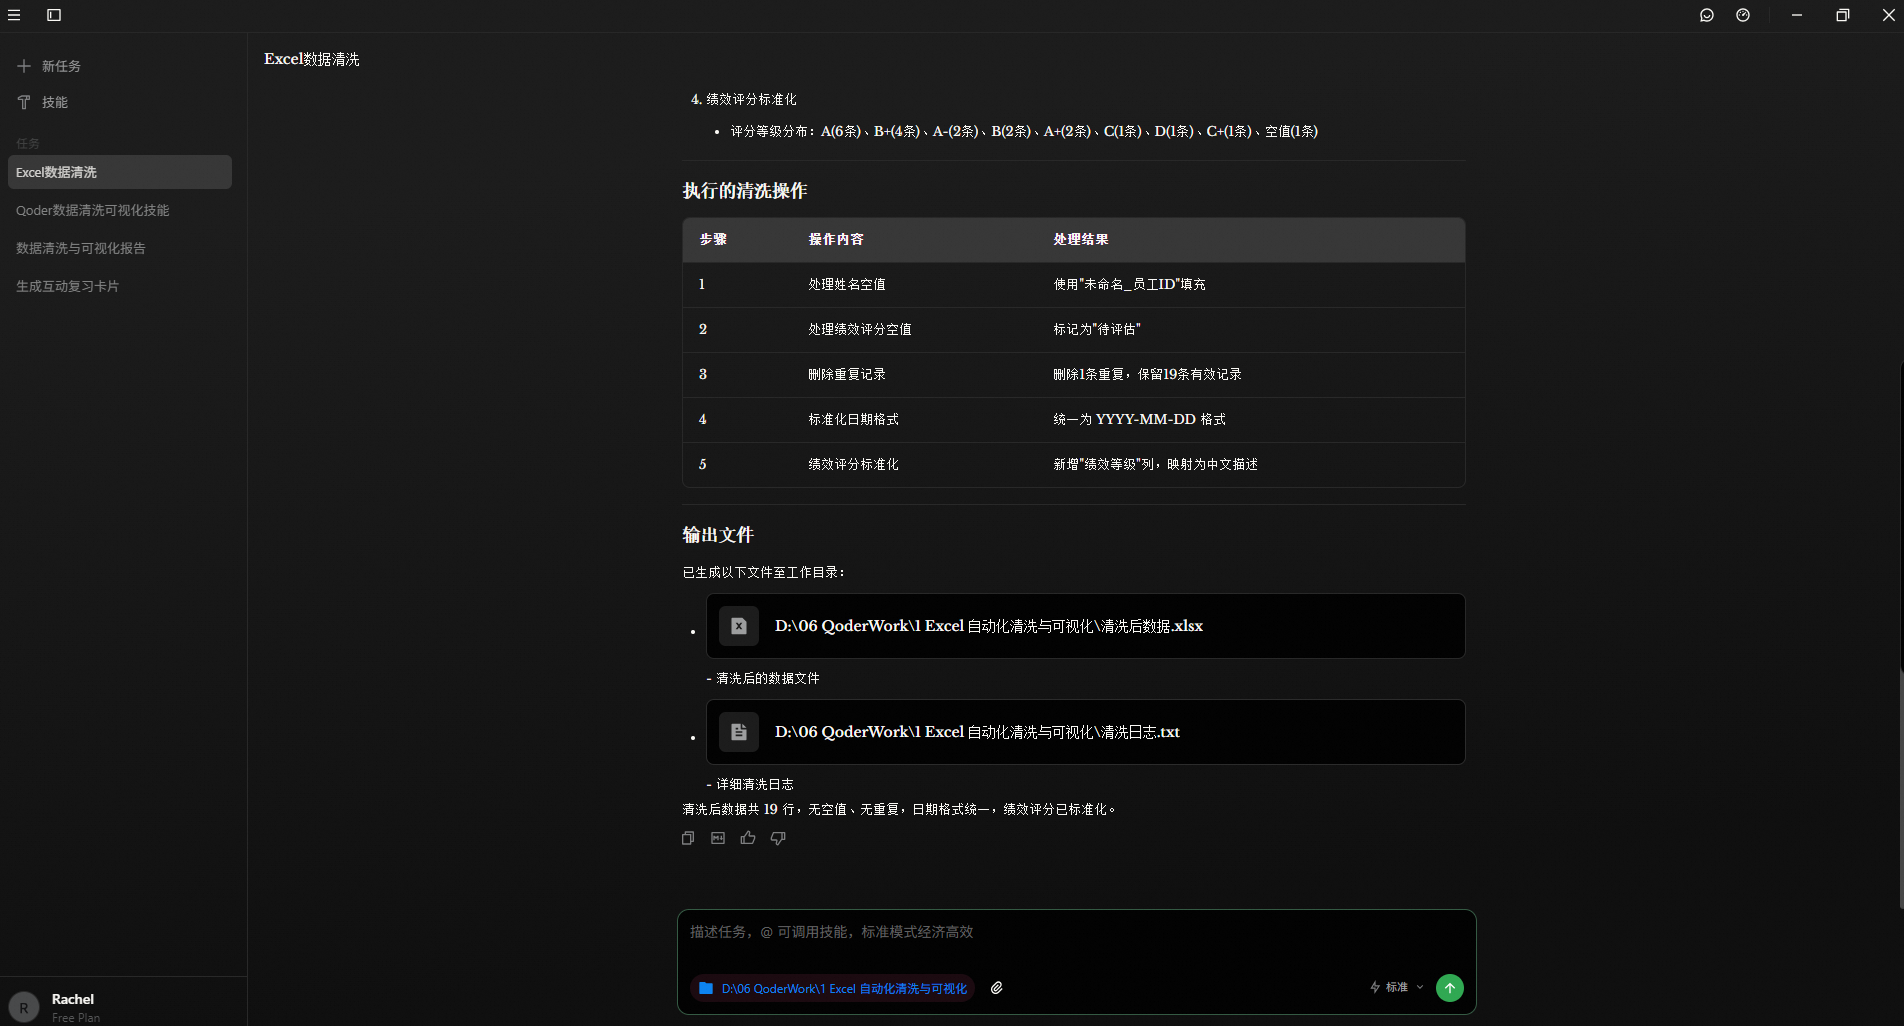Screen dimensions: 1904x1026
Task: Toggle the sidebar panel icon
Action: [x=54, y=15]
